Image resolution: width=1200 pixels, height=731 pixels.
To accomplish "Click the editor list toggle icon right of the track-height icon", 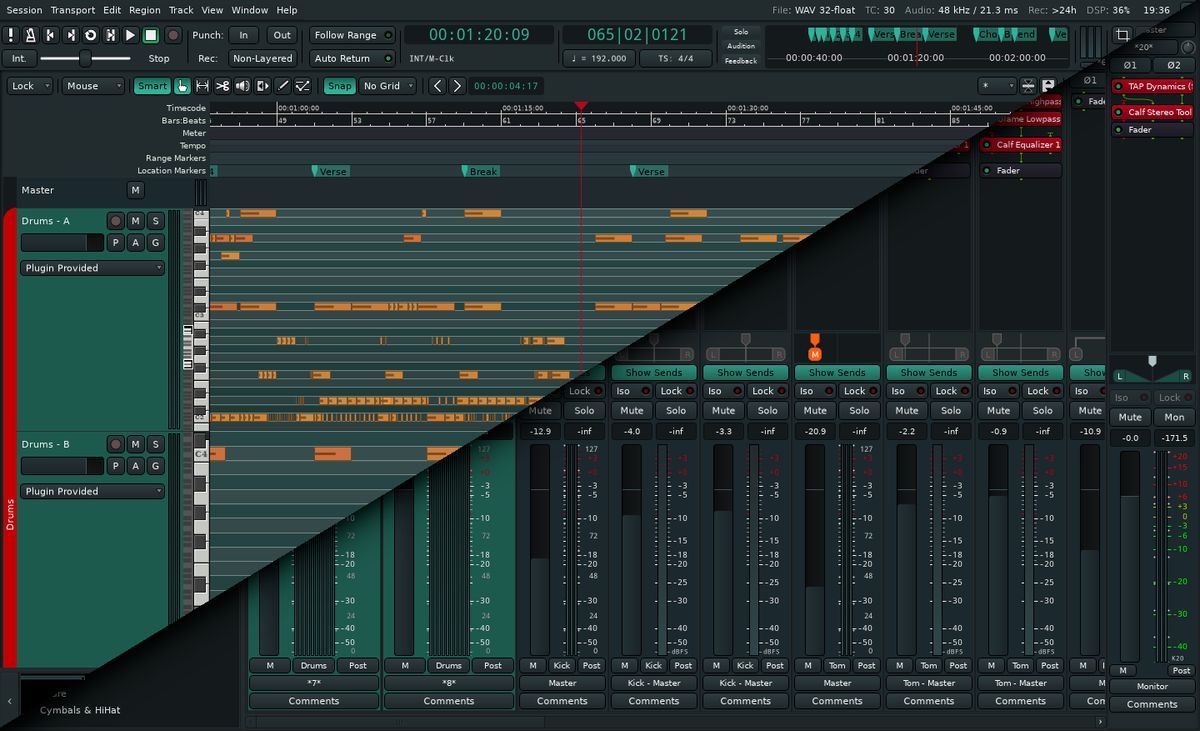I will [1047, 86].
